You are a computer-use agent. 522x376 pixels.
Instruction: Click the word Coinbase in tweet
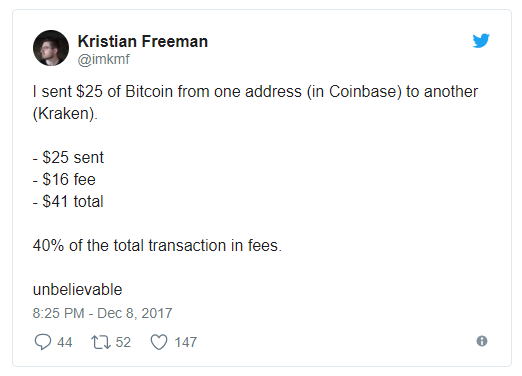click(362, 92)
